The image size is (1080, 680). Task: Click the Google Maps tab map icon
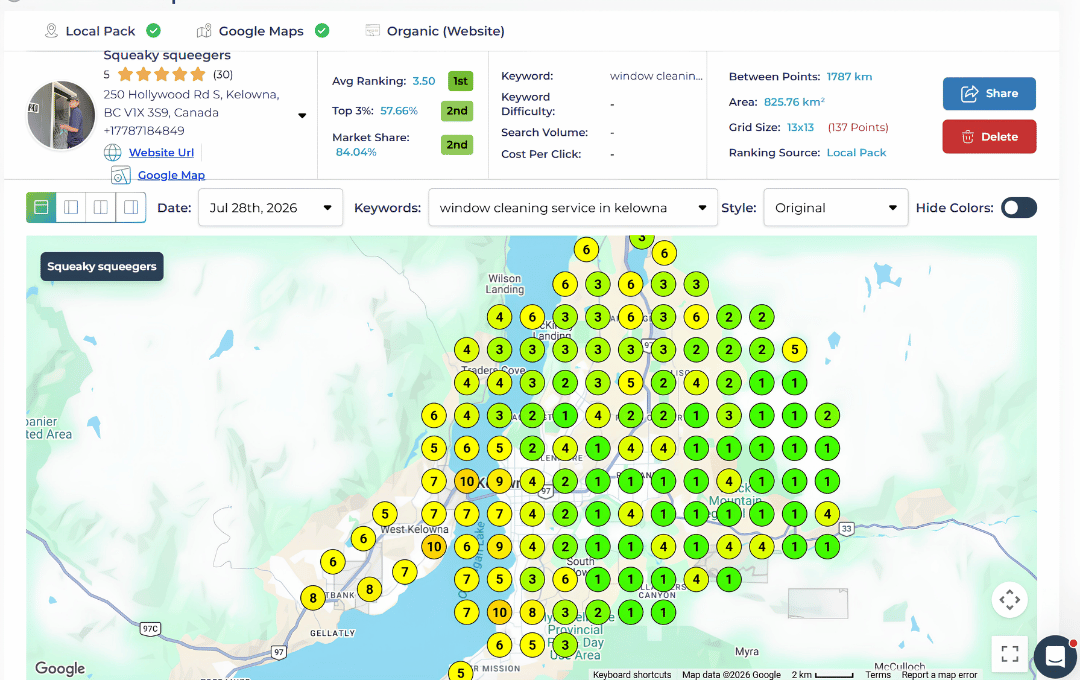coord(204,31)
